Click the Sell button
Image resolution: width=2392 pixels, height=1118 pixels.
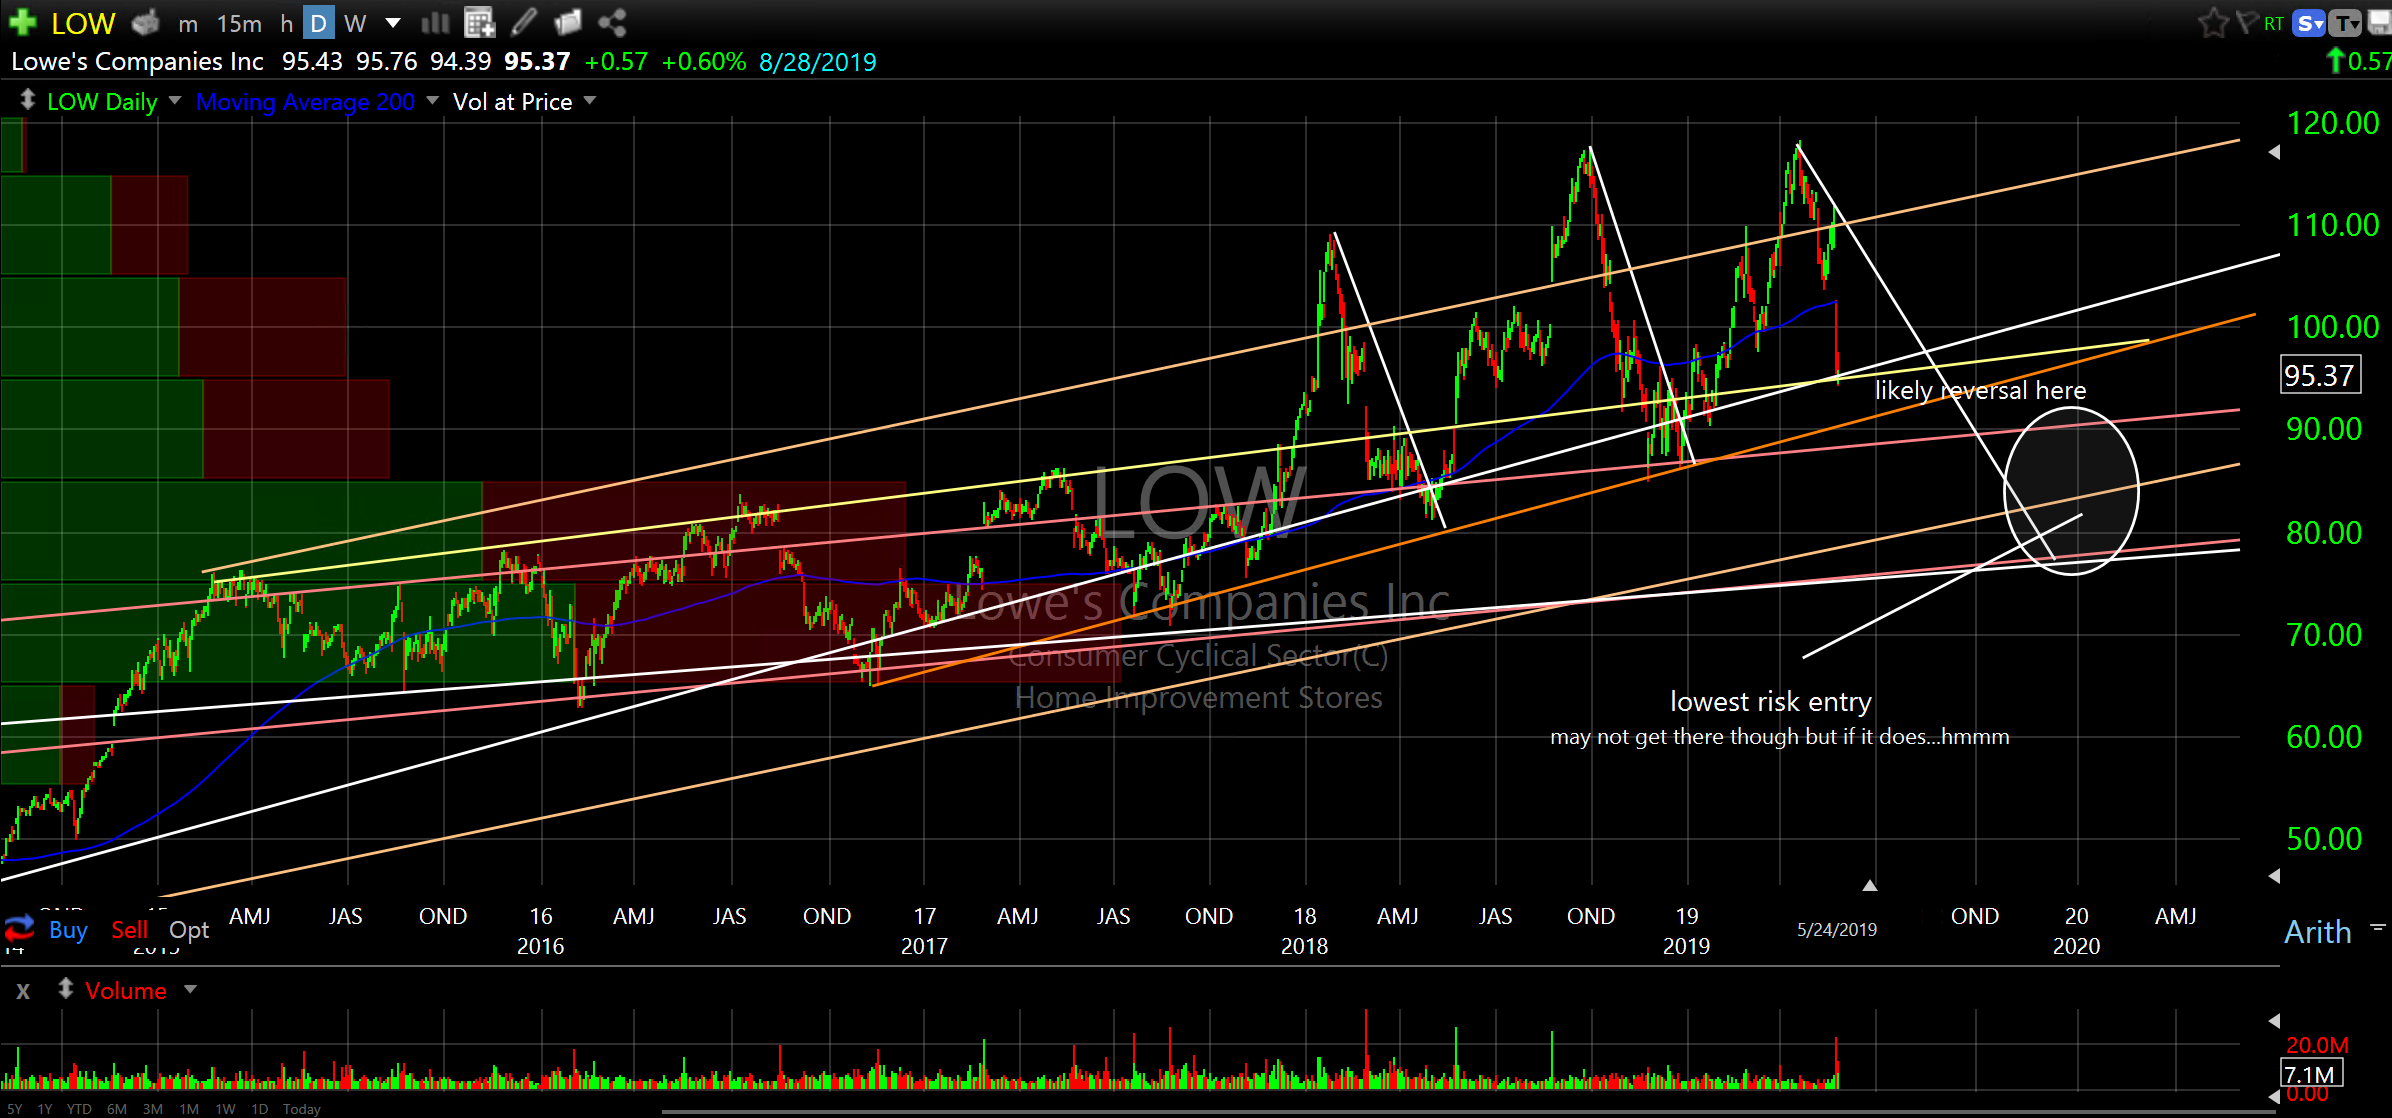click(129, 930)
